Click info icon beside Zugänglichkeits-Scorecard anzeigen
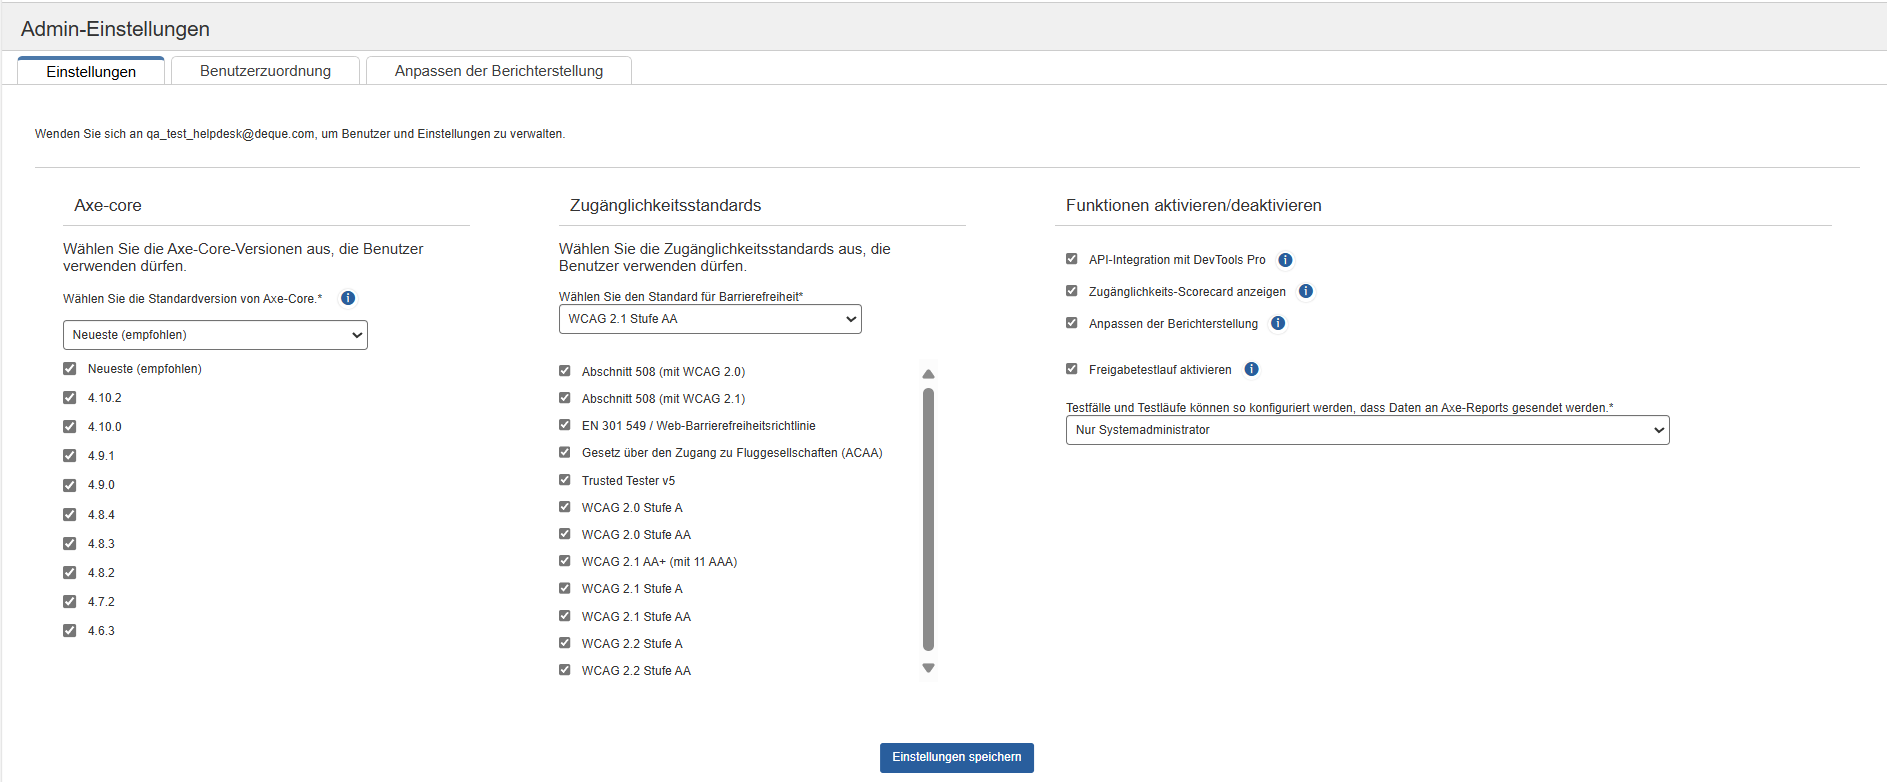This screenshot has width=1887, height=782. [1305, 291]
